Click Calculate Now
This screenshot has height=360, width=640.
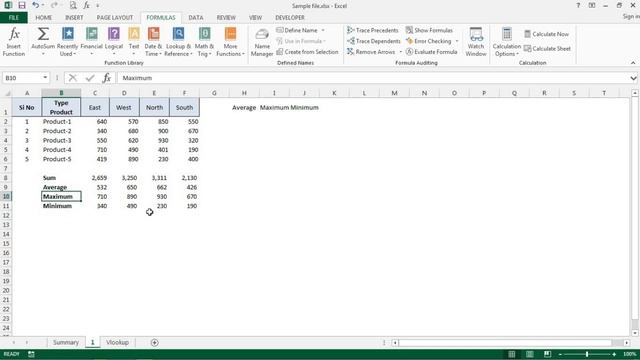pyautogui.click(x=547, y=34)
